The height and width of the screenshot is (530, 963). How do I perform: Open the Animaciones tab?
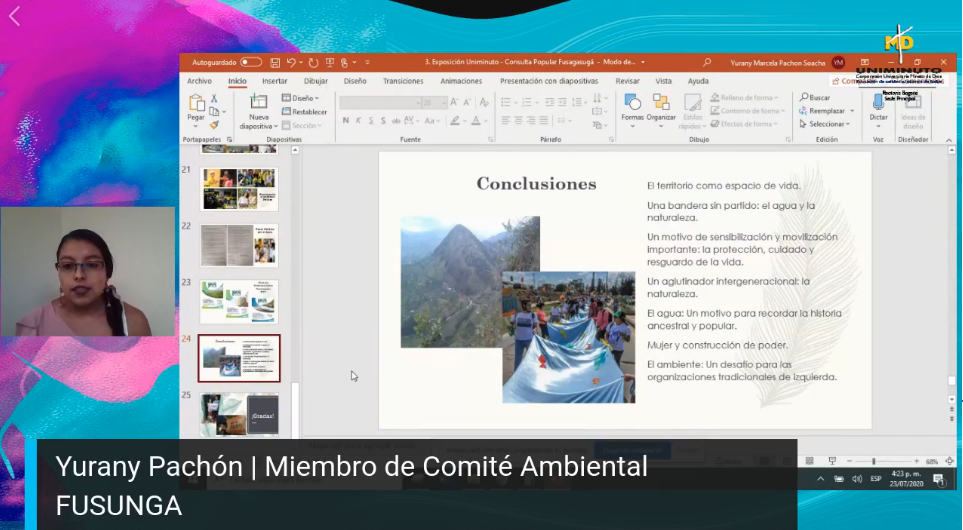pos(461,81)
